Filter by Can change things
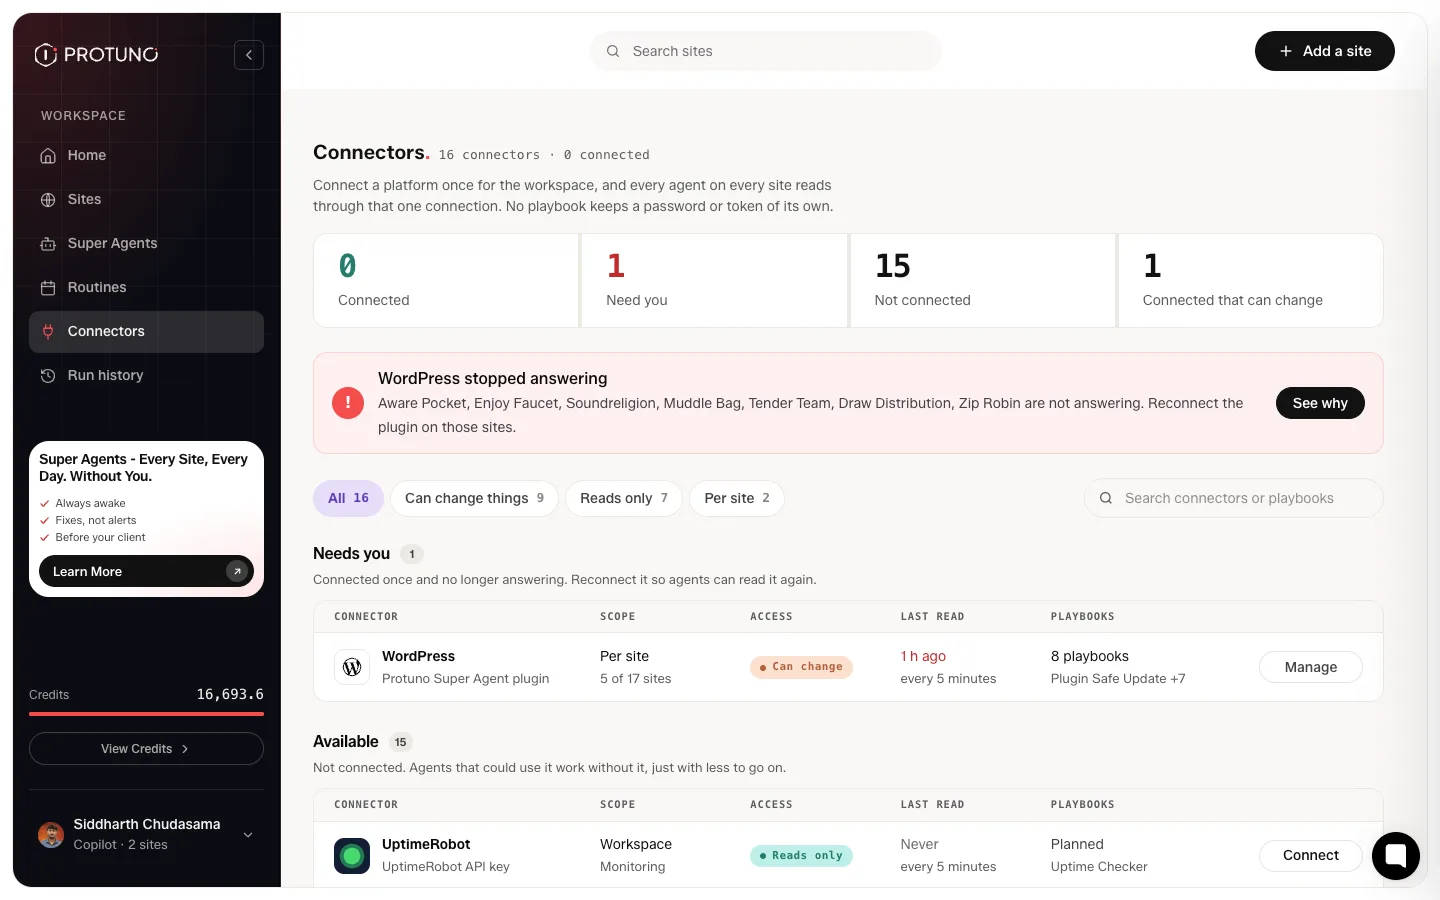Viewport: 1440px width, 900px height. (474, 498)
